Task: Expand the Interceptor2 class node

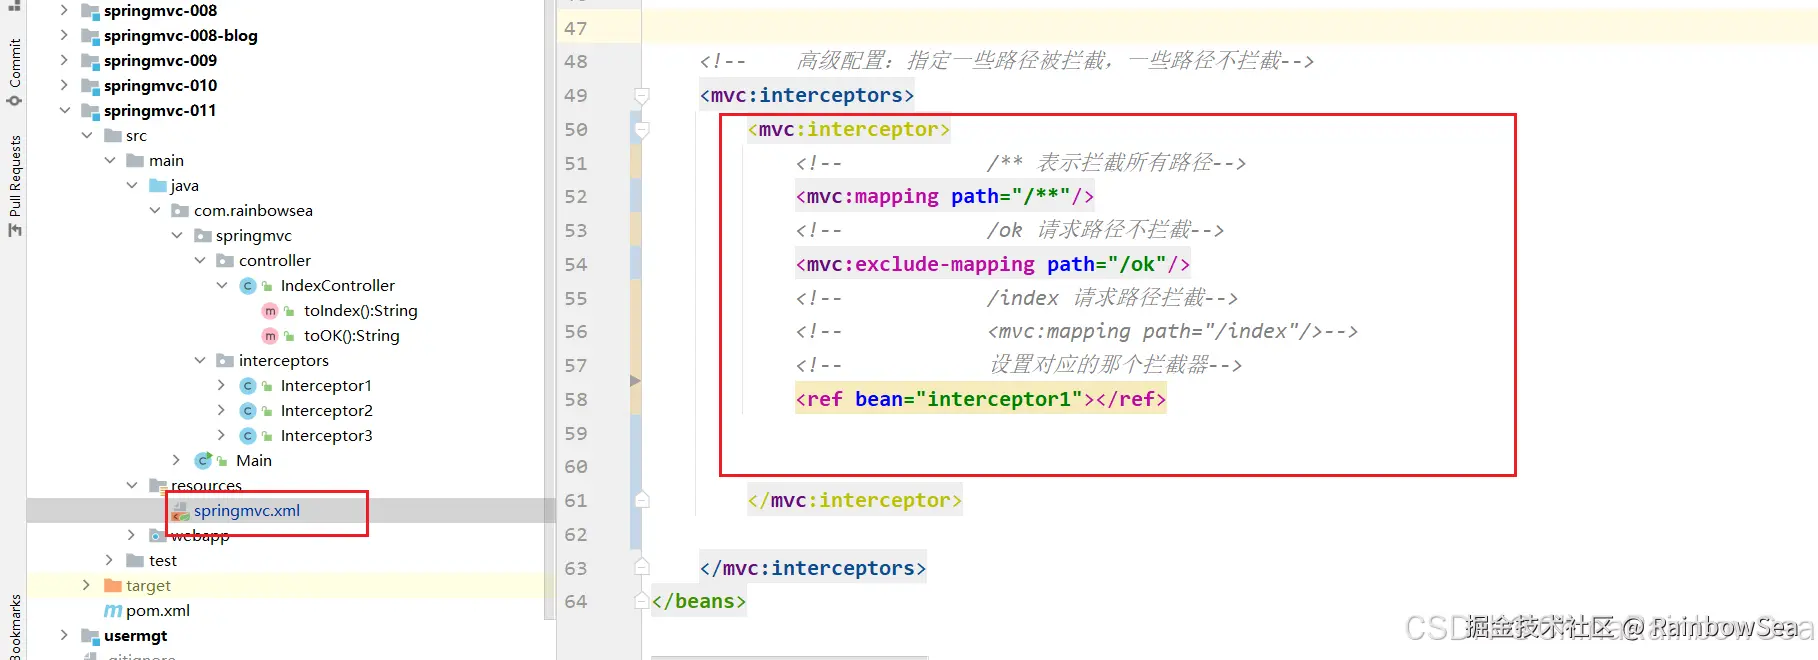Action: (x=222, y=411)
